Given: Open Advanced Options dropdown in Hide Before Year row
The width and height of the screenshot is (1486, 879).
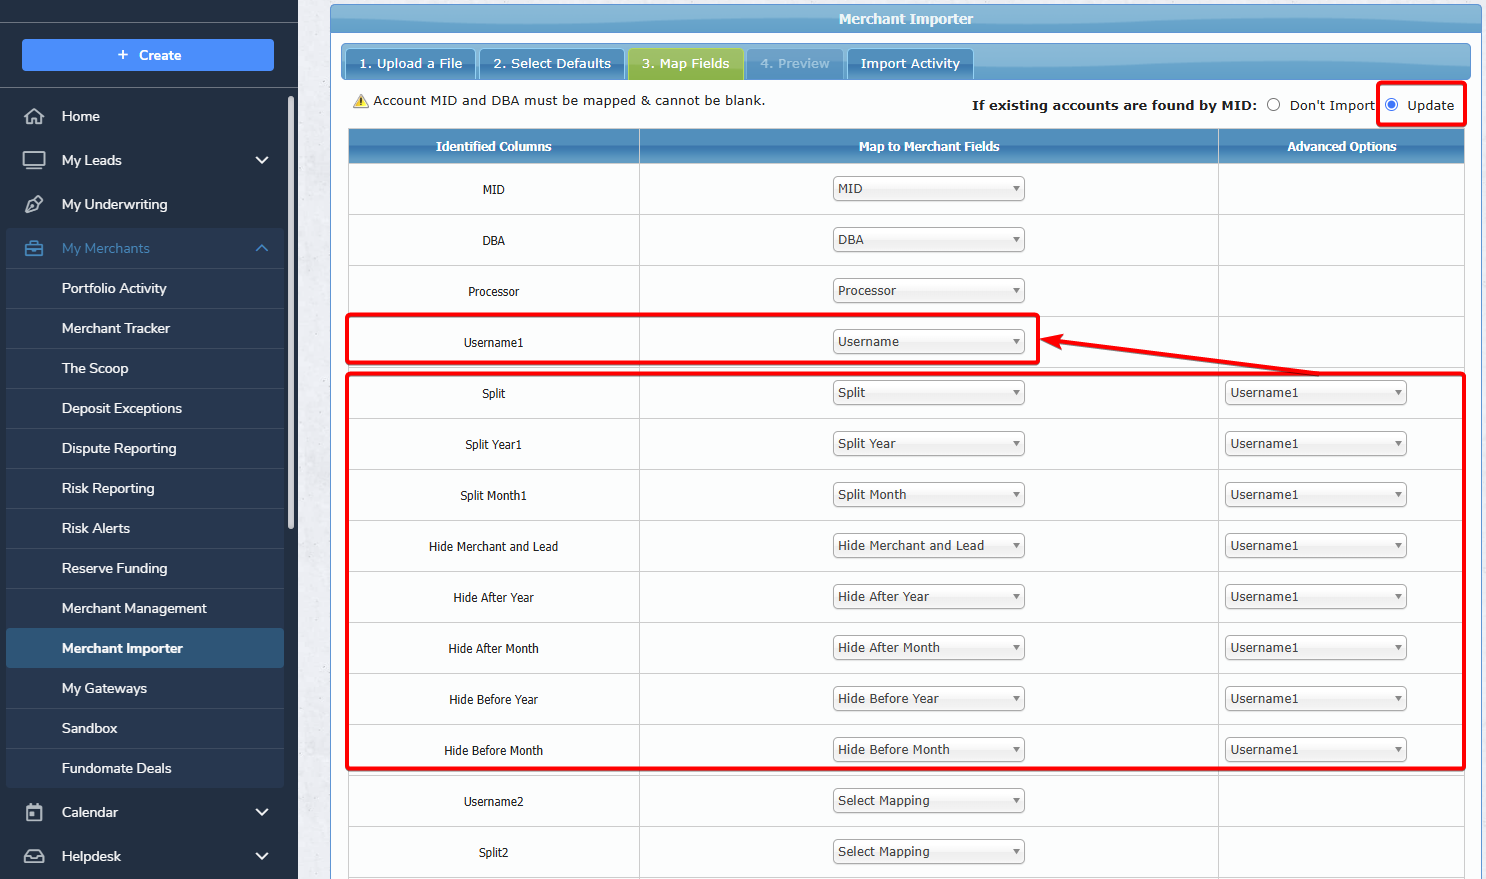Looking at the screenshot, I should point(1316,699).
